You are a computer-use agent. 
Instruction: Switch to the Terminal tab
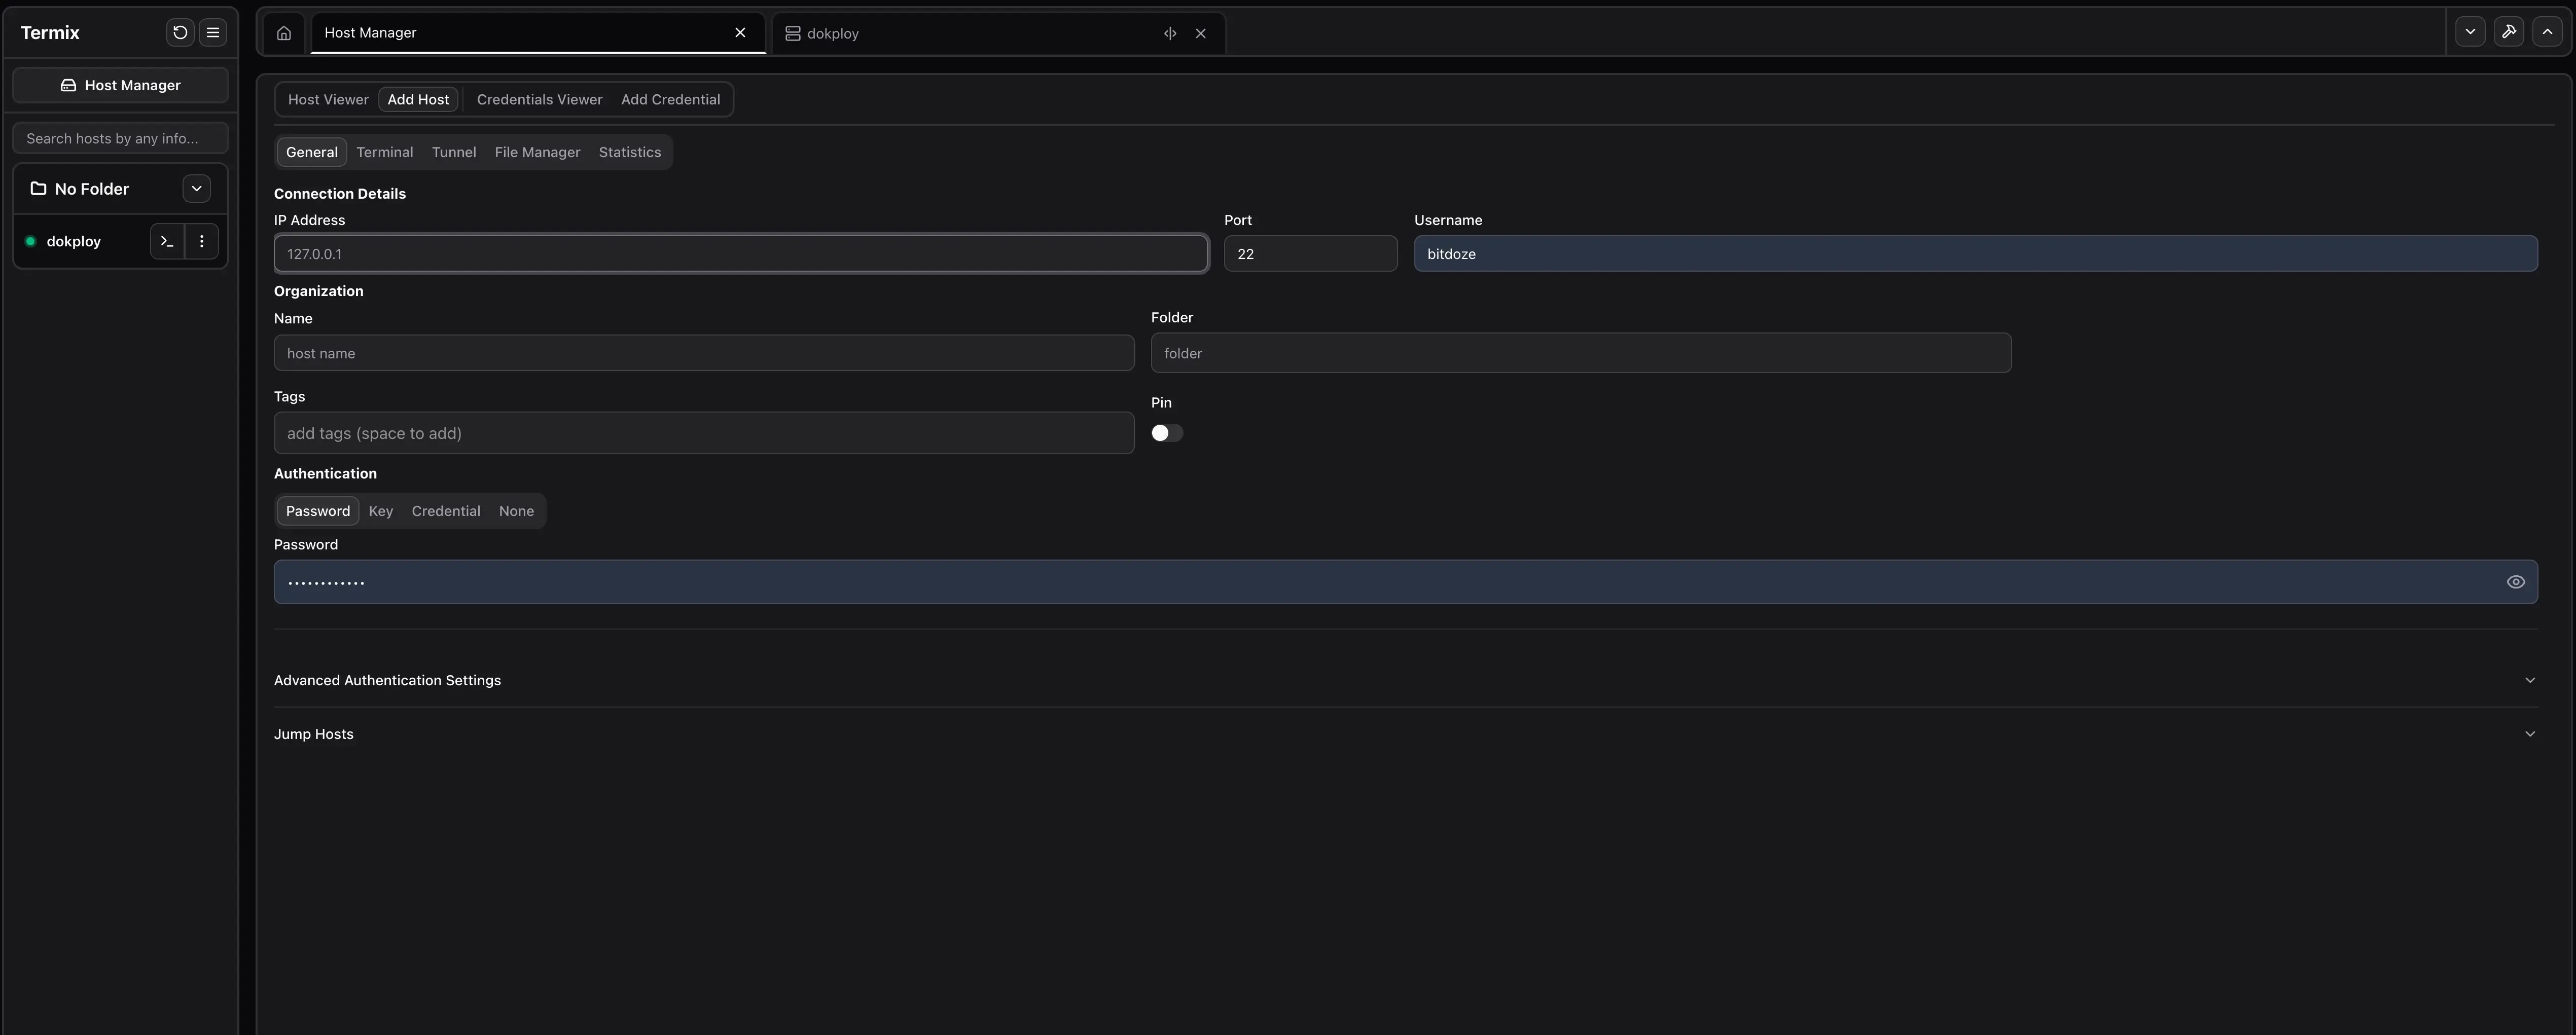coord(384,152)
